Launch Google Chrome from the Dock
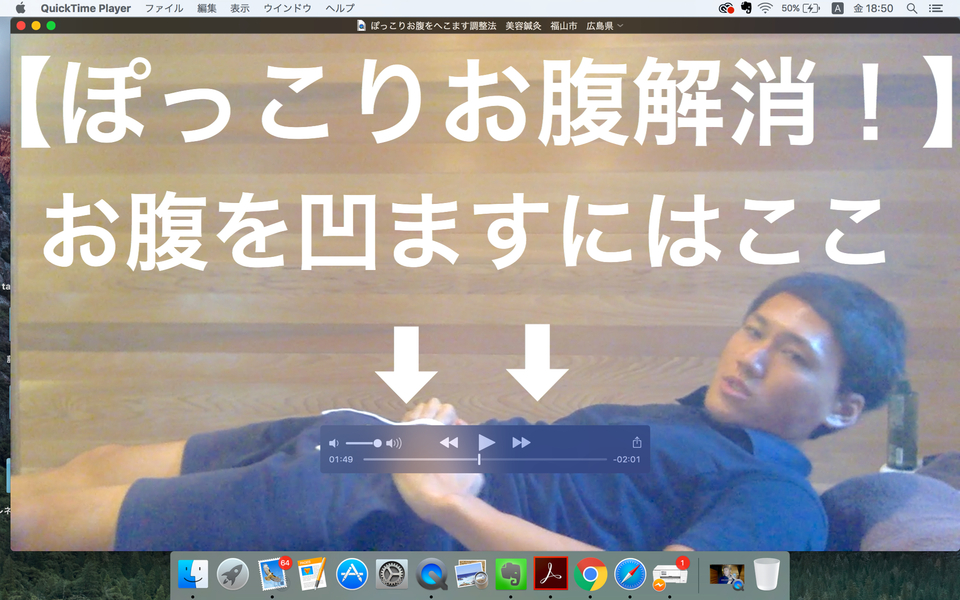The height and width of the screenshot is (600, 960). 590,573
